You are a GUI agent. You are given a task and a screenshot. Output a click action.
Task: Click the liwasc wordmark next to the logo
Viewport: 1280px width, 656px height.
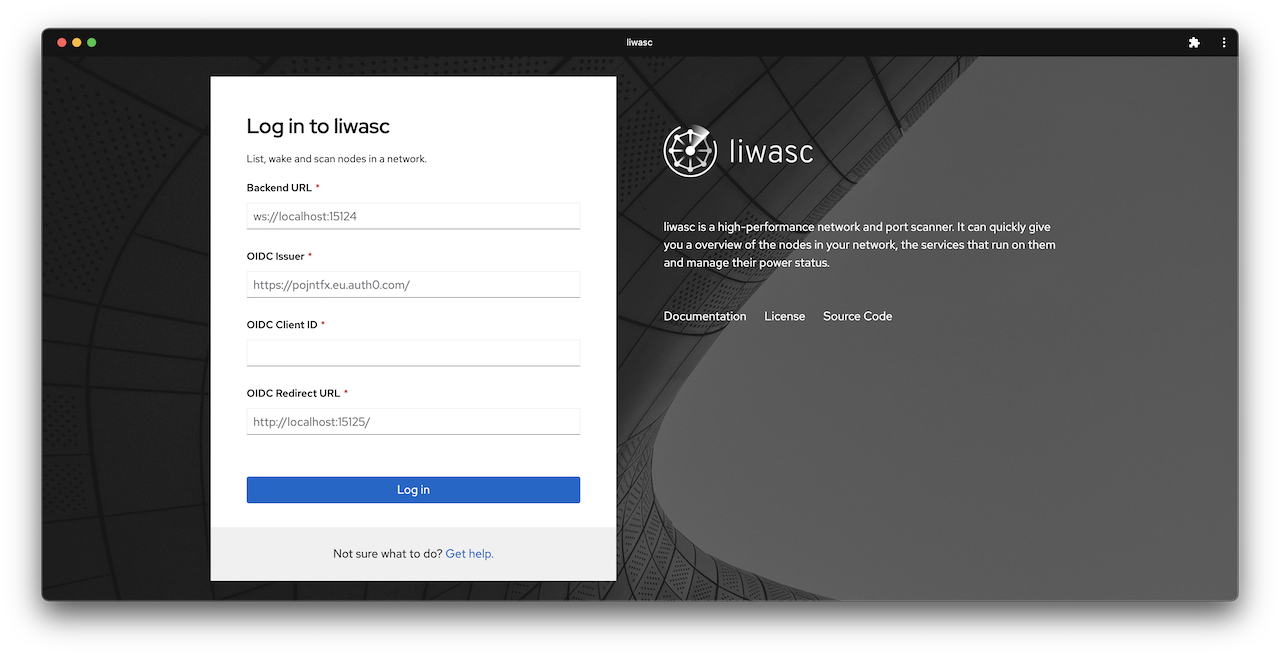pos(770,151)
